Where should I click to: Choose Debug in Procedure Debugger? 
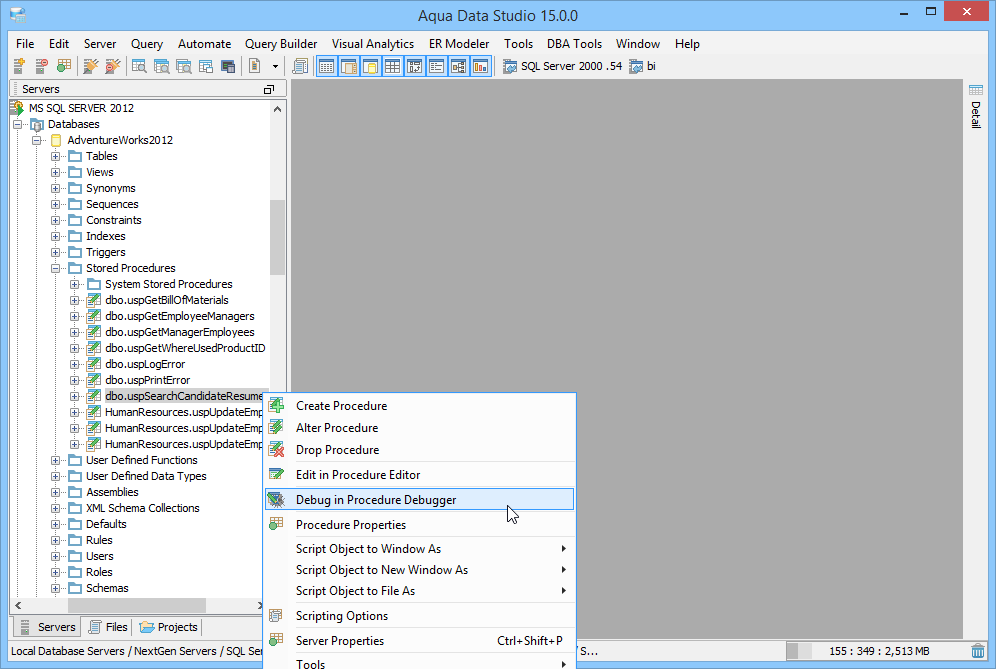coord(419,499)
